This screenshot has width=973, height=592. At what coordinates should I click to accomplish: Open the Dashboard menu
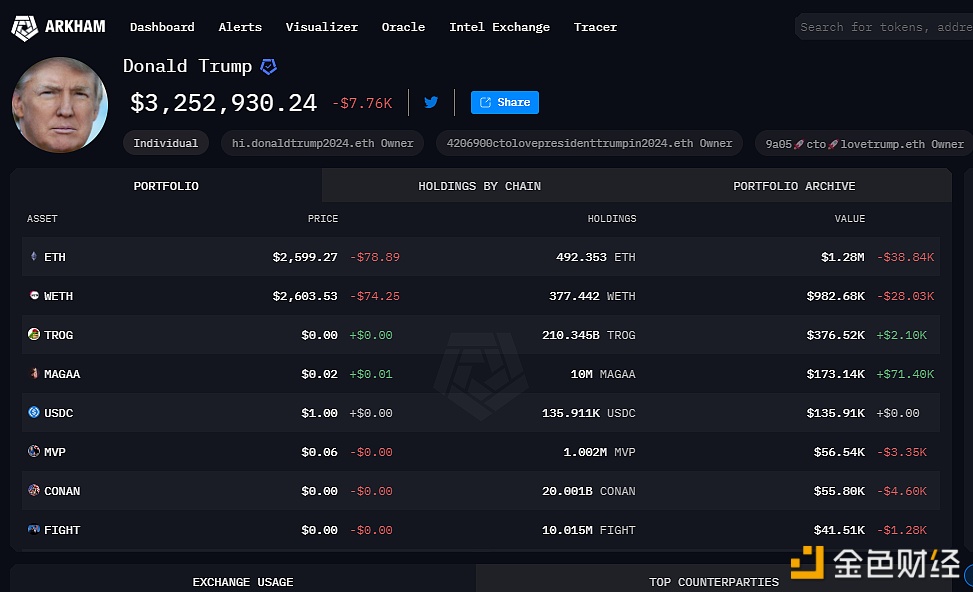(162, 27)
